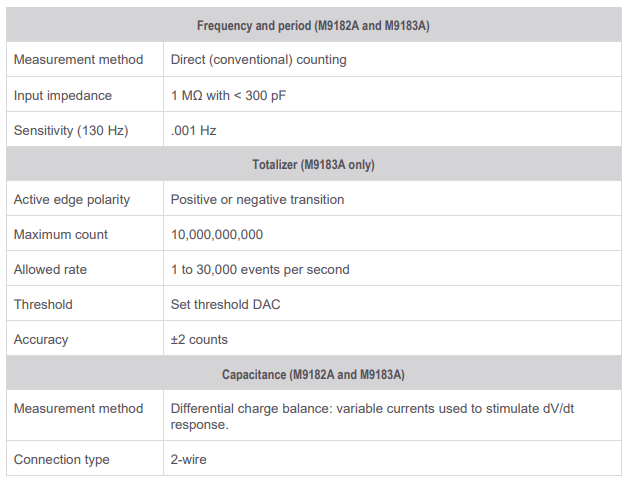The width and height of the screenshot is (631, 497).
Task: Select 'Direct (conventional) counting' text cell
Action: point(259,60)
